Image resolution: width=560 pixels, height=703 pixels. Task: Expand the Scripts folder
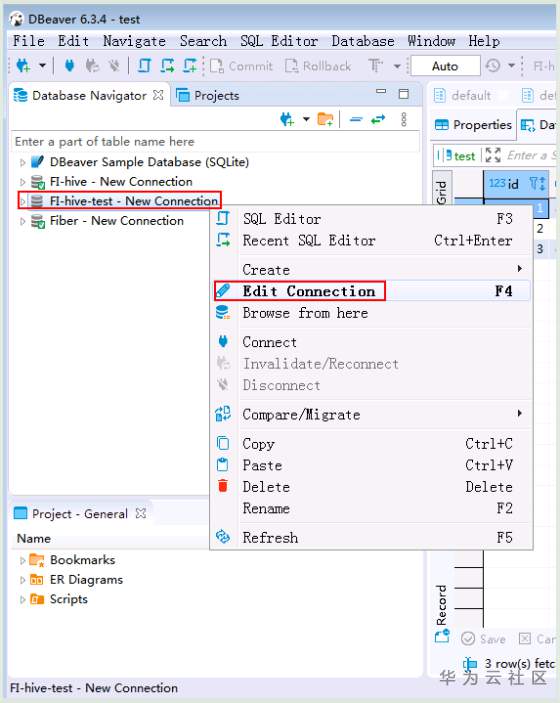point(22,599)
